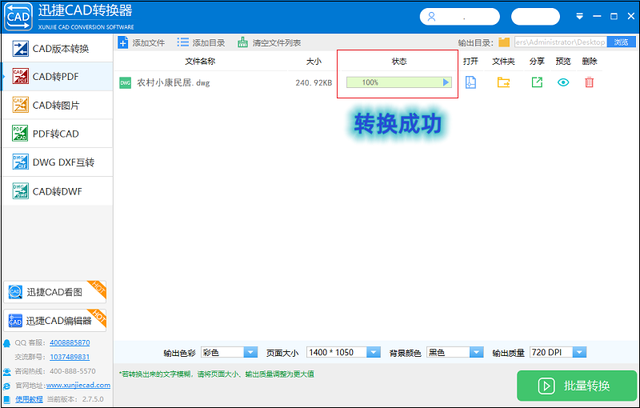
Task: Open the www.xunjiecad.com website link
Action: [78, 385]
